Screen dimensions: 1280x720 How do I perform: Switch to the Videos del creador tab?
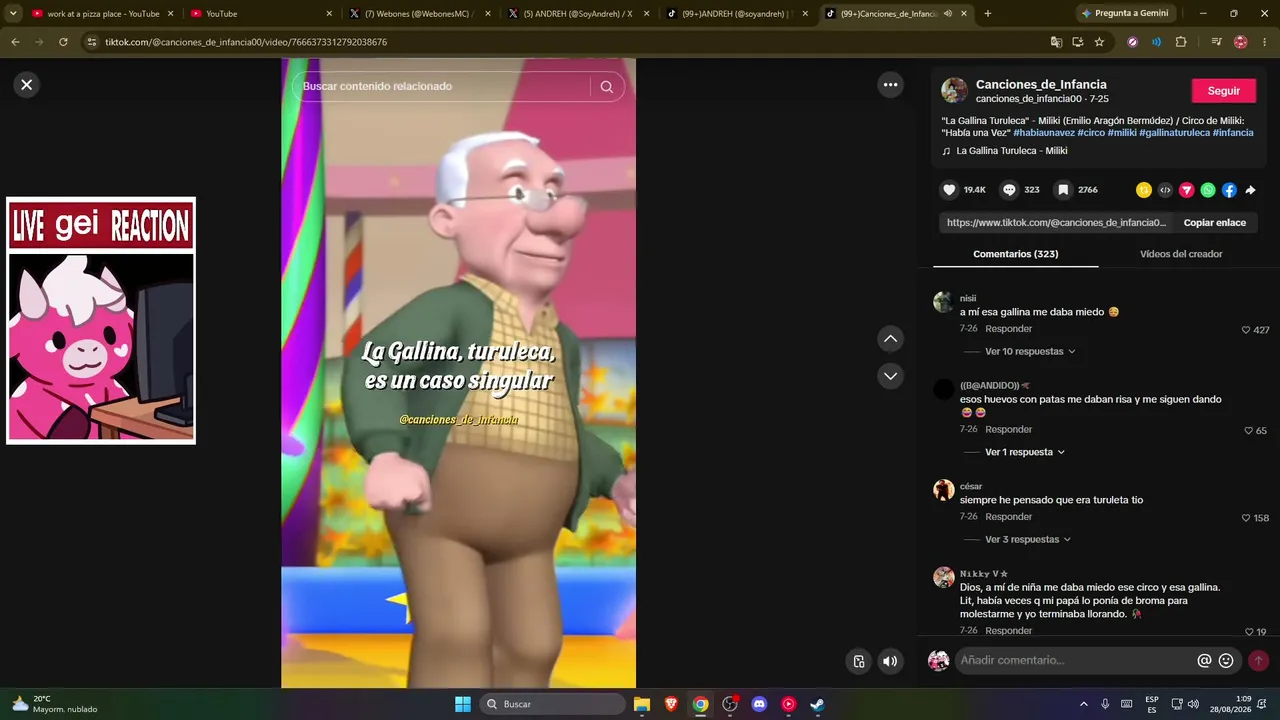(1181, 254)
